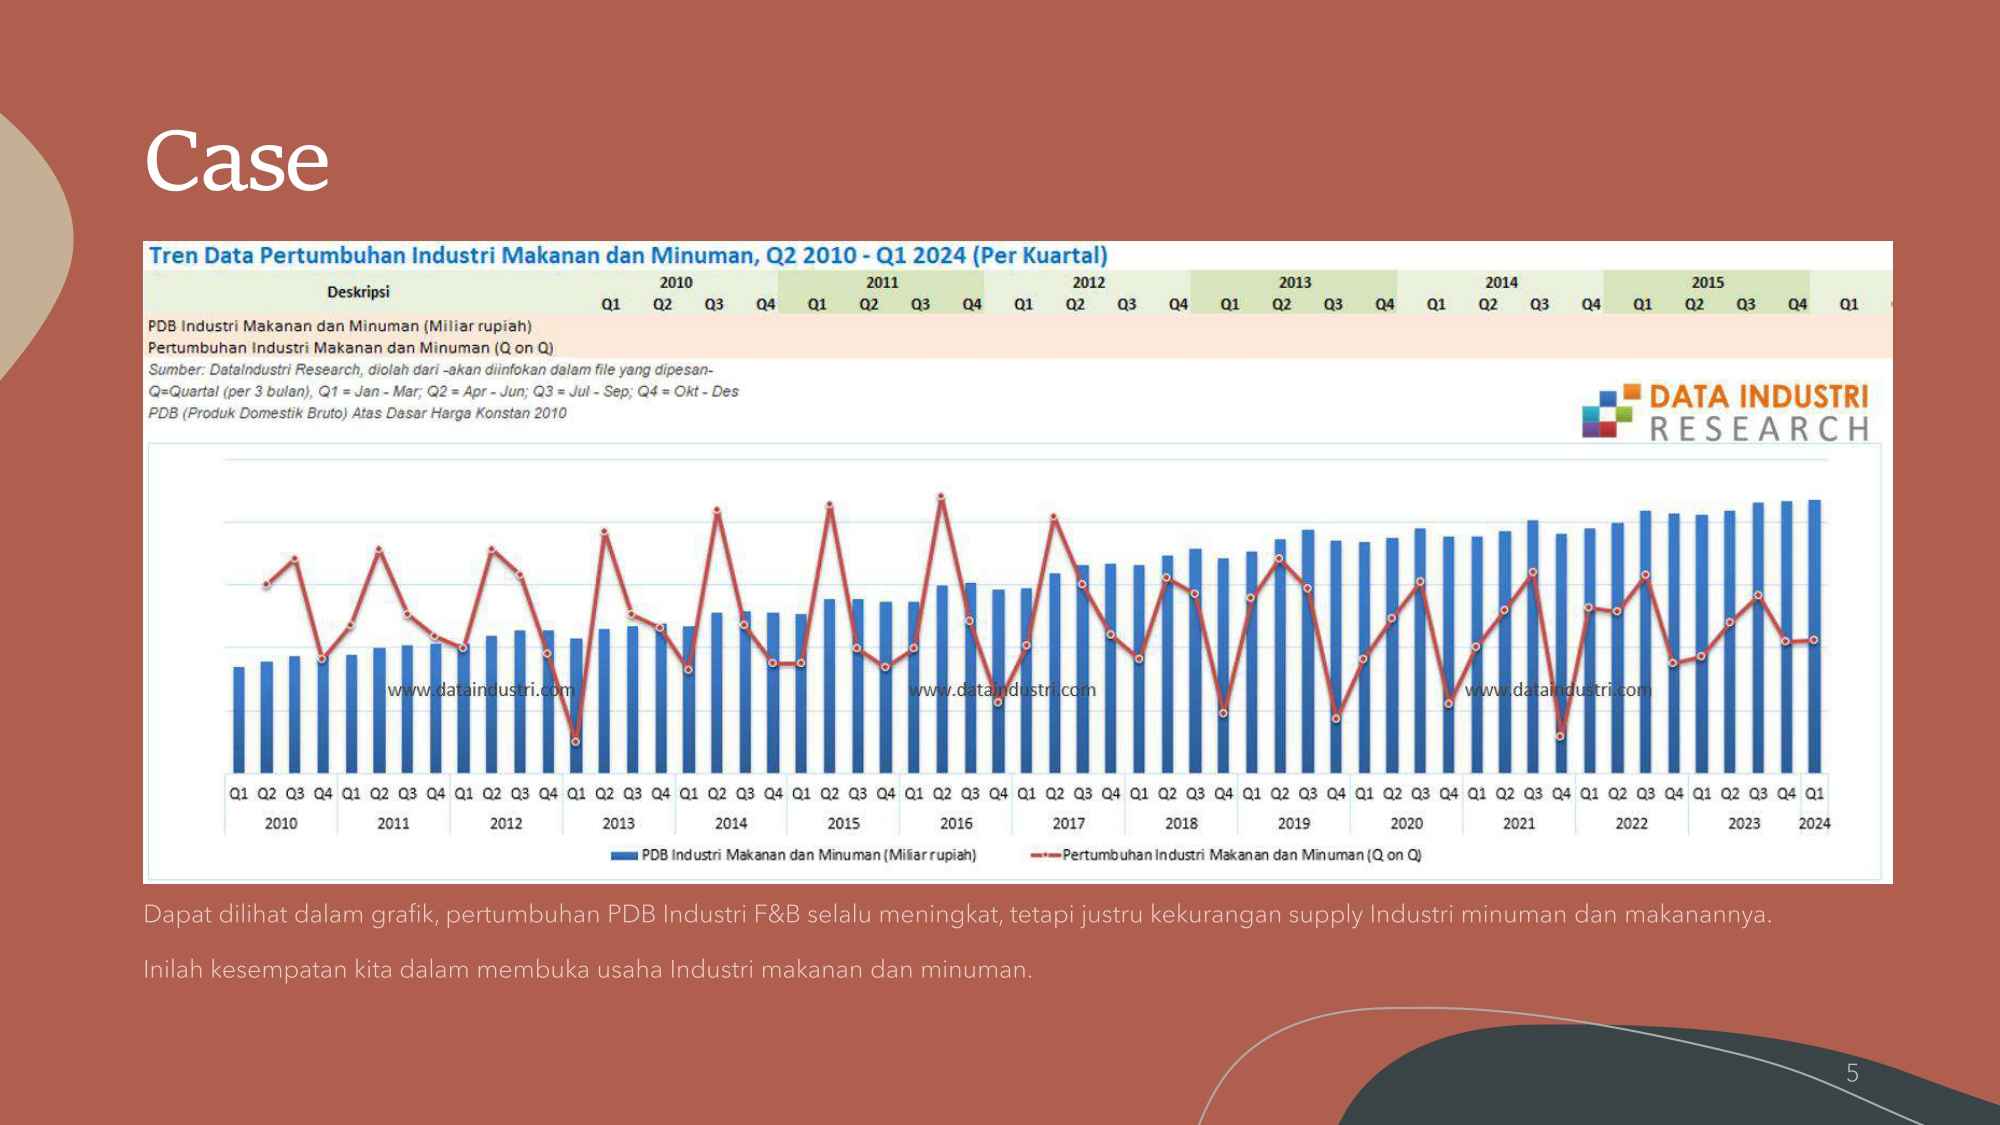This screenshot has height=1125, width=2000.
Task: Click the blue bar legend marker for PDB
Action: [x=624, y=855]
